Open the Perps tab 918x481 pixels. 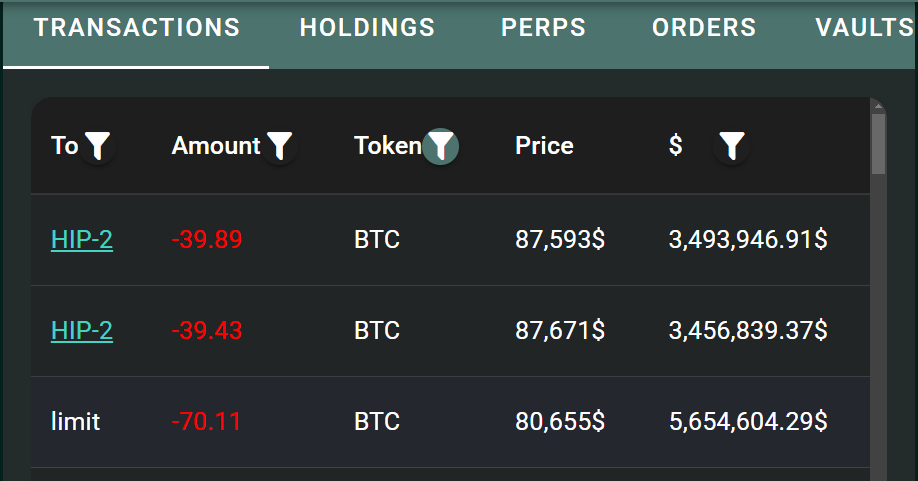tap(543, 28)
